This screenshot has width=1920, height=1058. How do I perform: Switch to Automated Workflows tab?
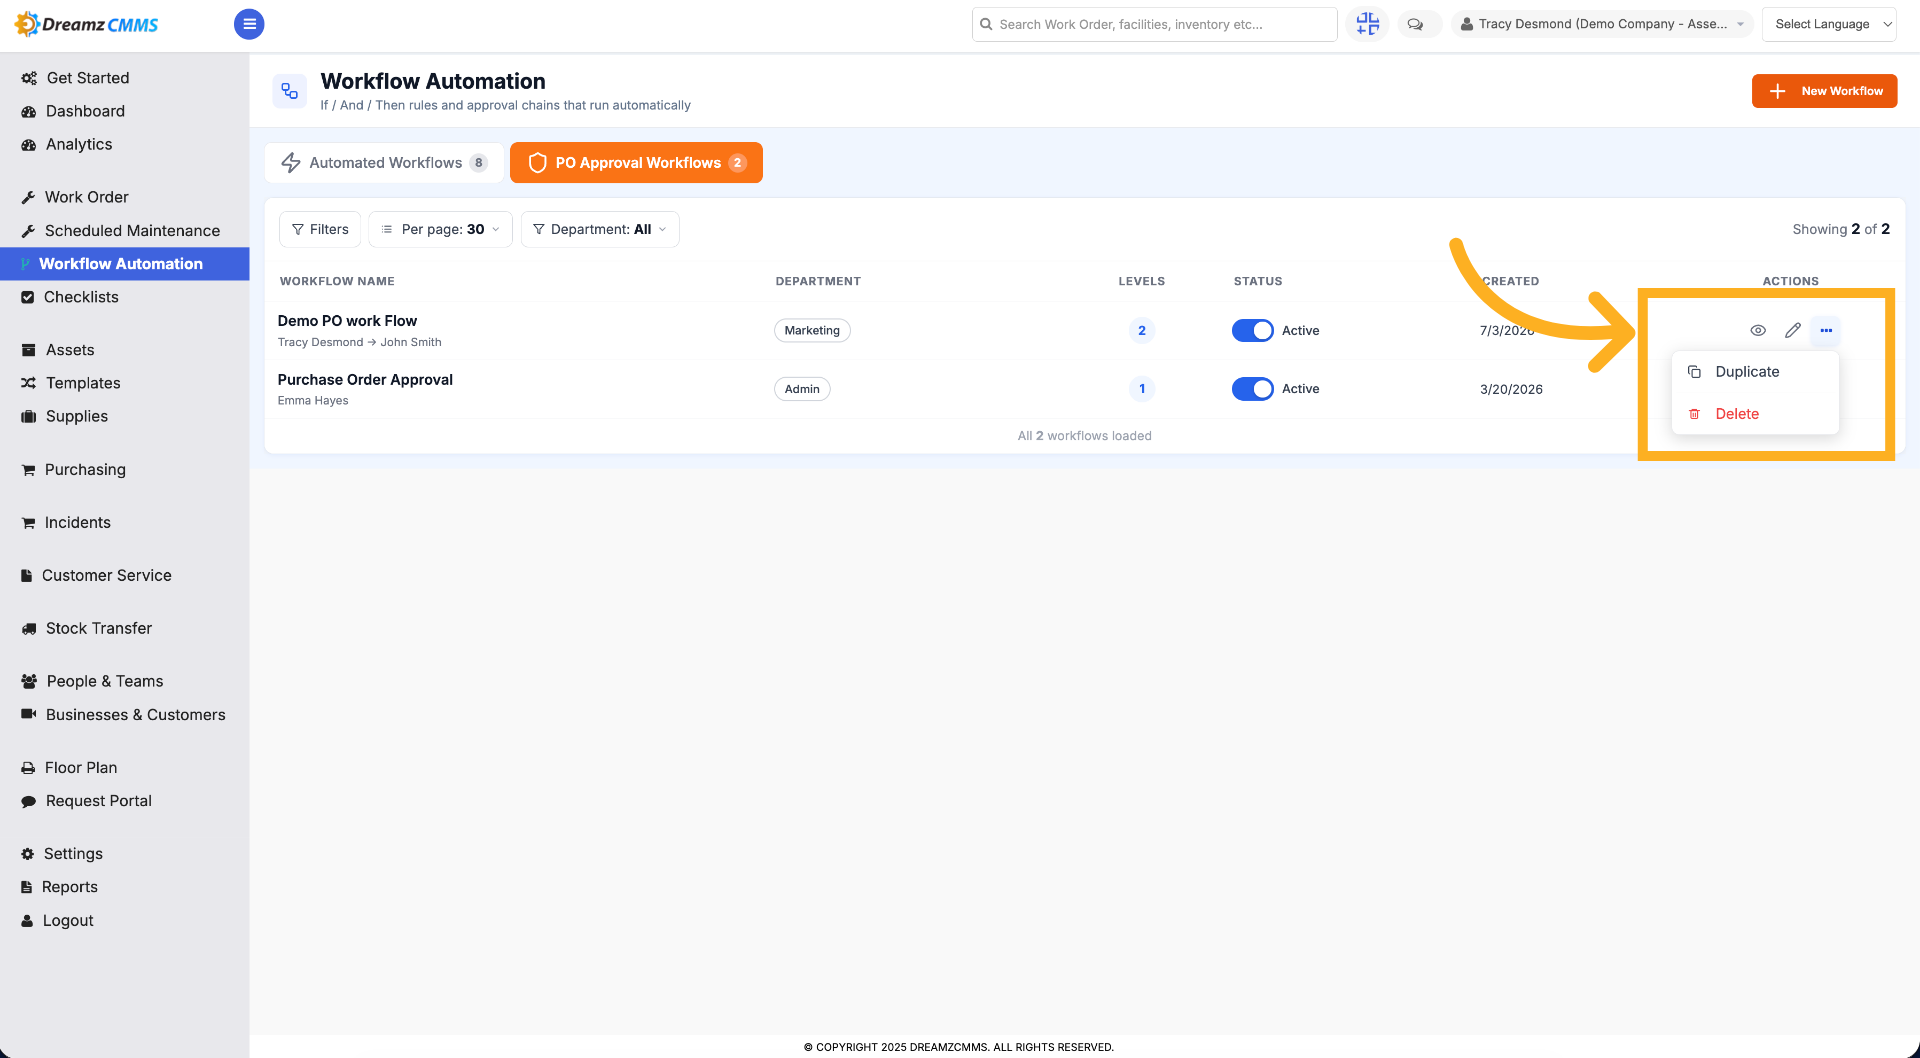(x=385, y=163)
